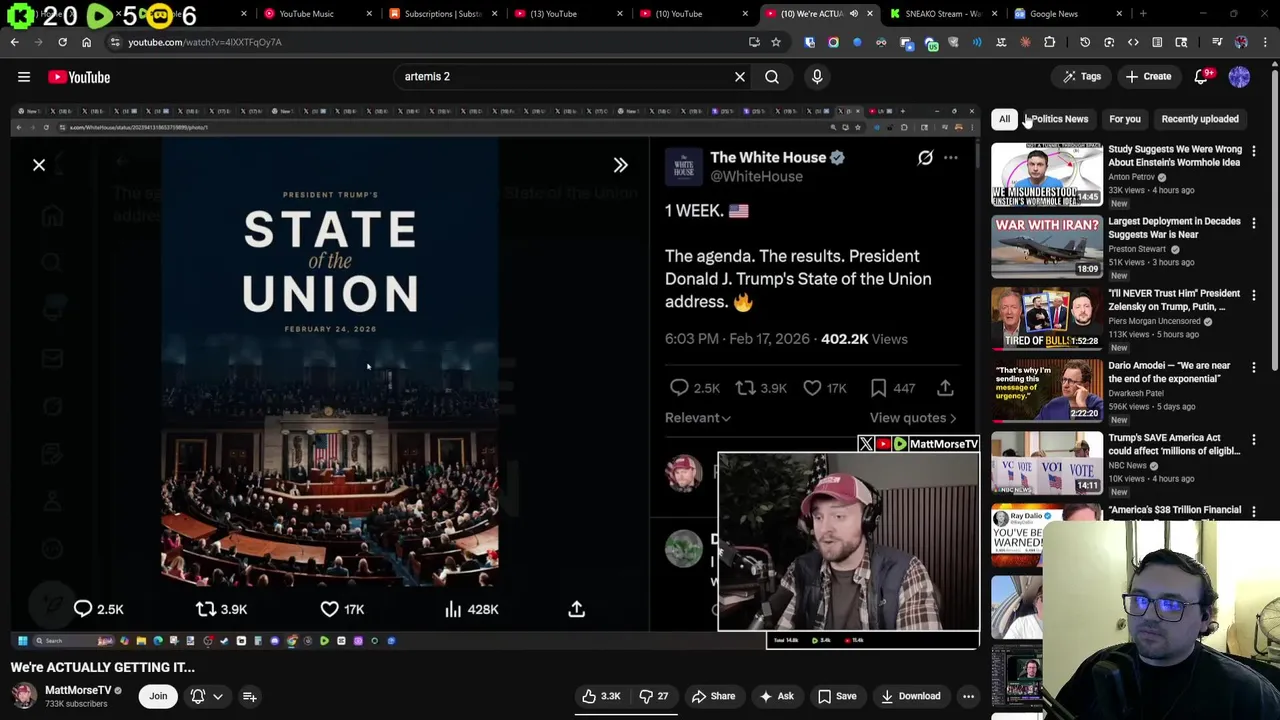Viewport: 1280px width, 720px height.
Task: Clear the search box with the X icon
Action: coord(740,77)
